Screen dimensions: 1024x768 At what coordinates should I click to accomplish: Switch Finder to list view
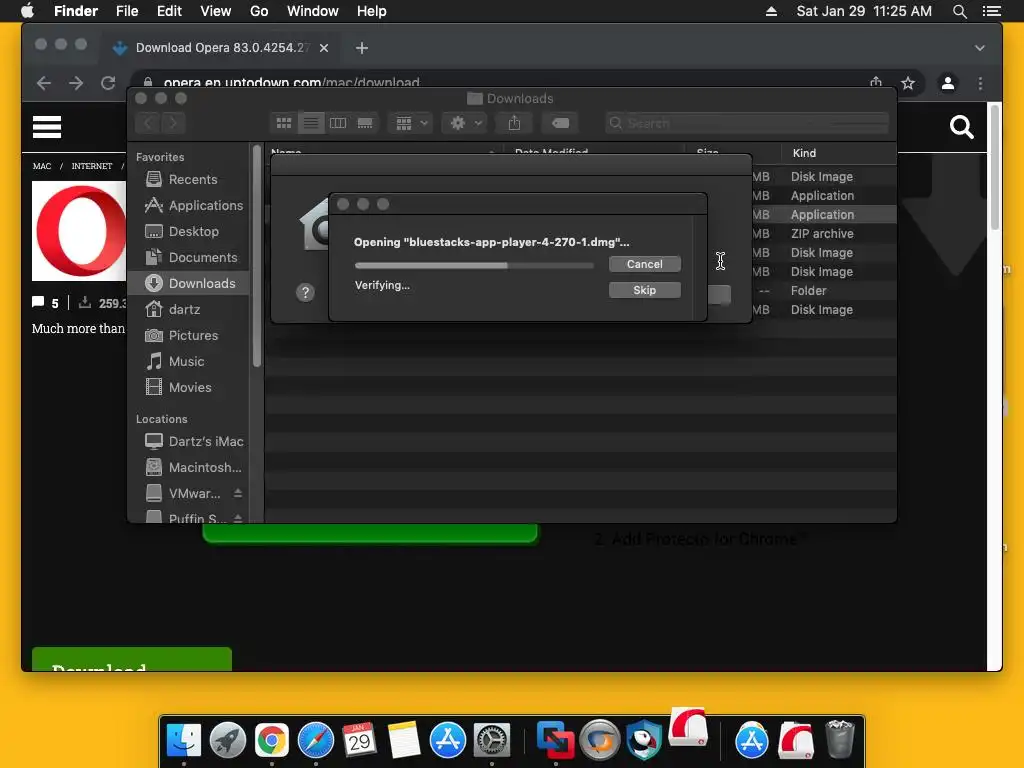(311, 123)
